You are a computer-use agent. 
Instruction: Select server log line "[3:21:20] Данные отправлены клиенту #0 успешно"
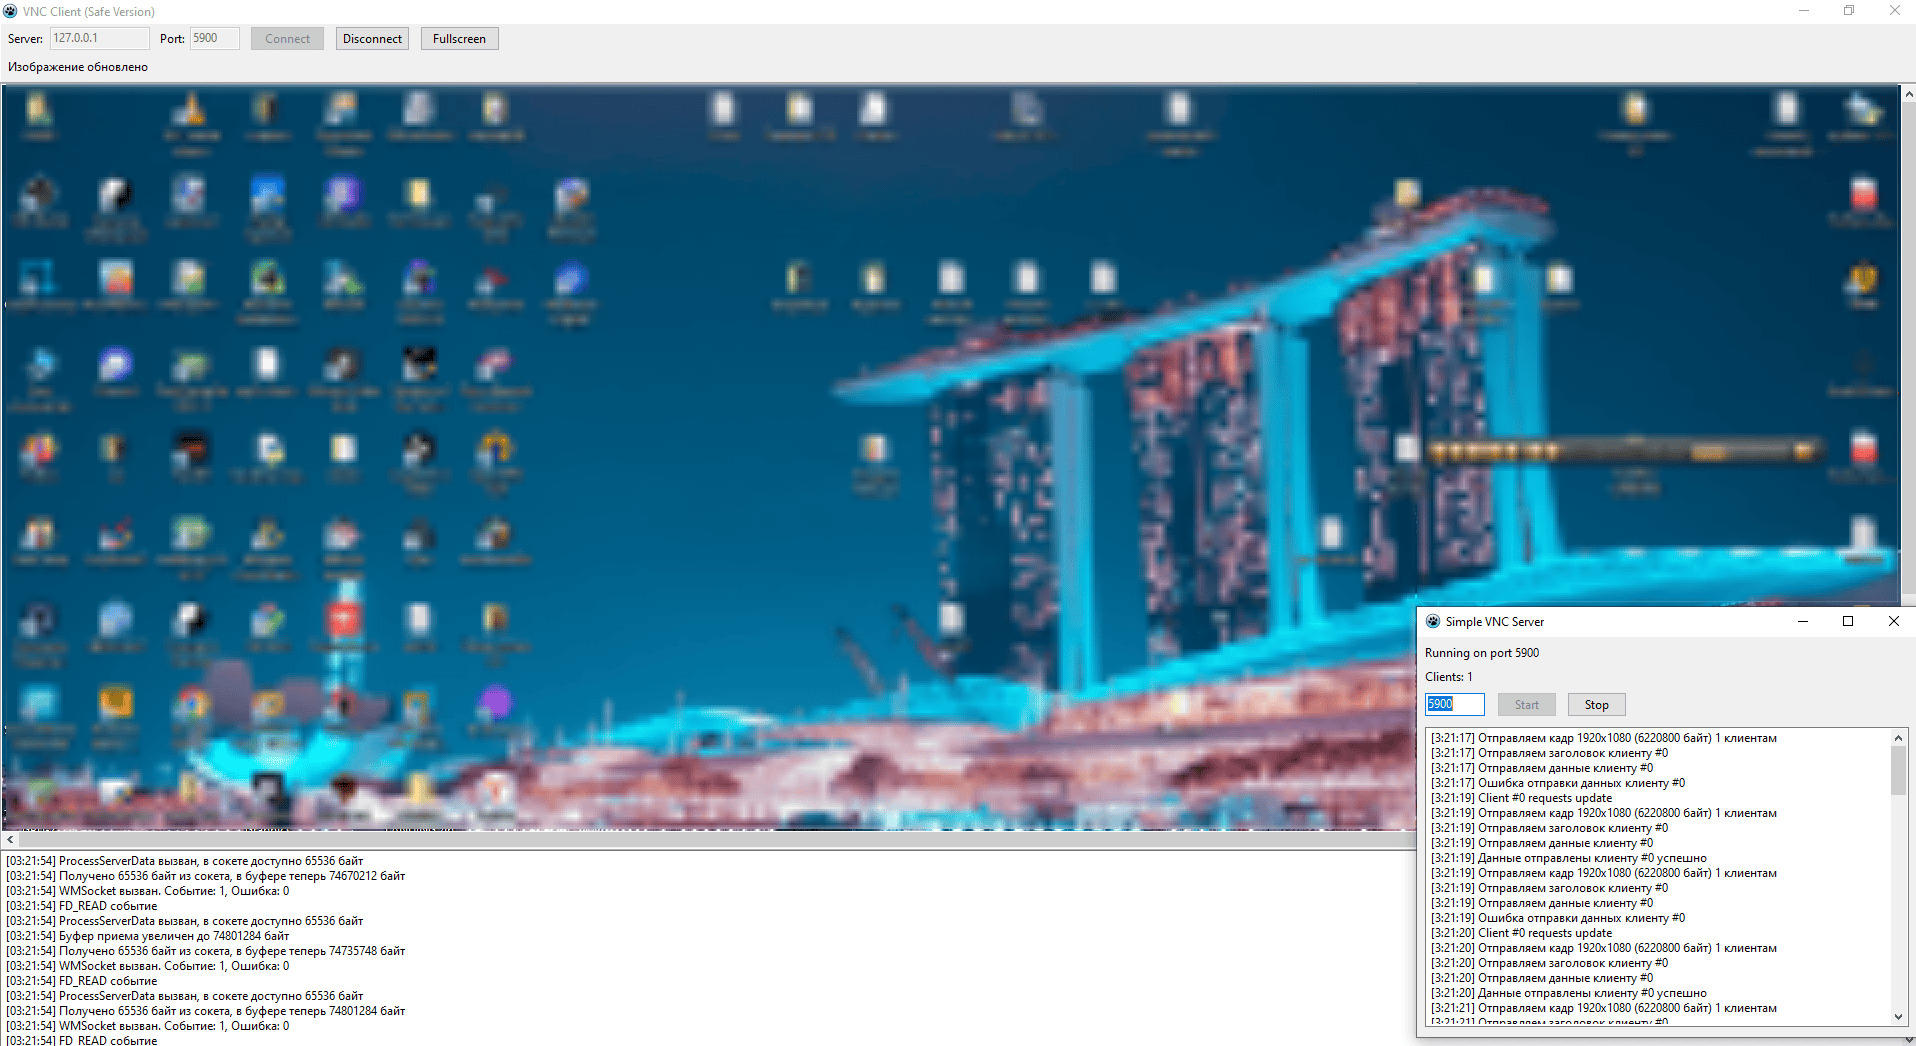[x=1569, y=993]
